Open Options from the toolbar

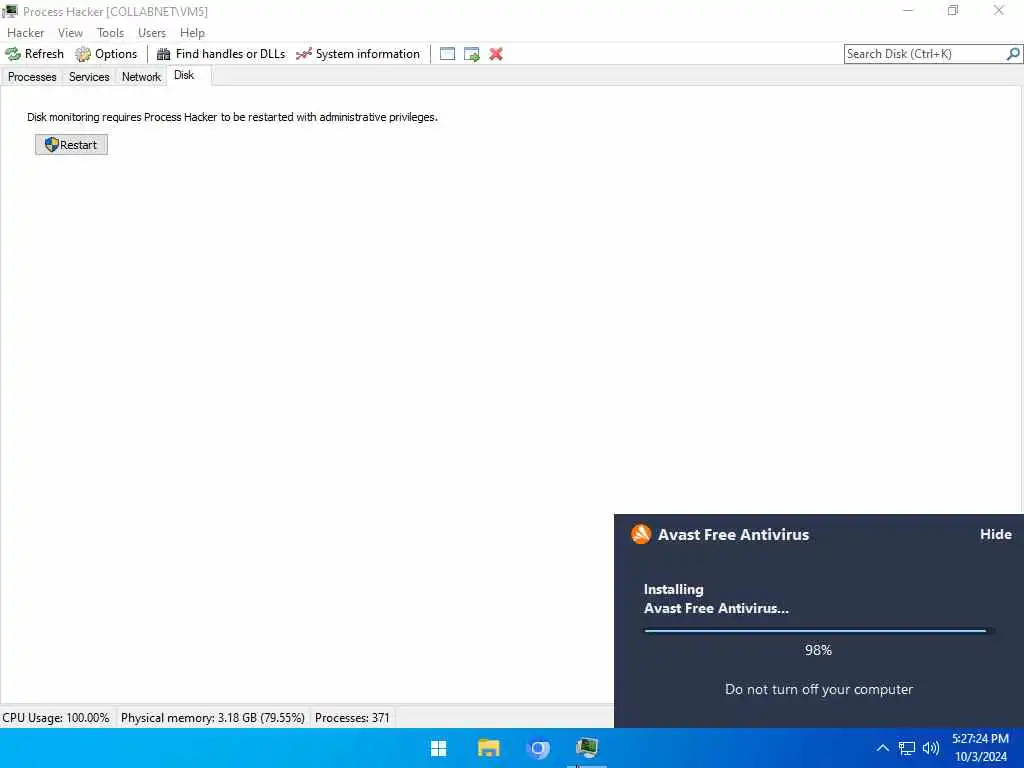(x=106, y=54)
